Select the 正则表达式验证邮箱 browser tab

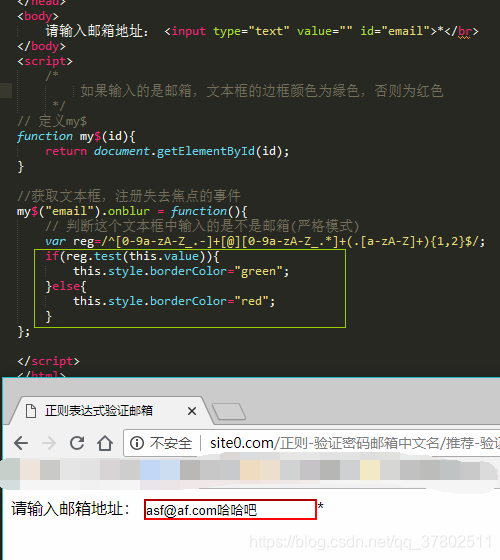[x=111, y=411]
